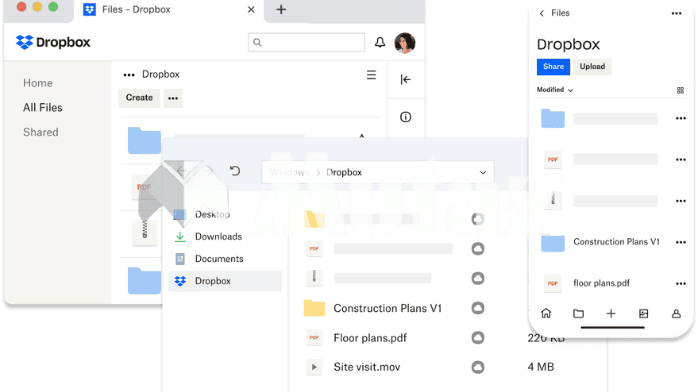The image size is (698, 392).
Task: Close the Files - Dropbox browser tab
Action: pyautogui.click(x=251, y=9)
